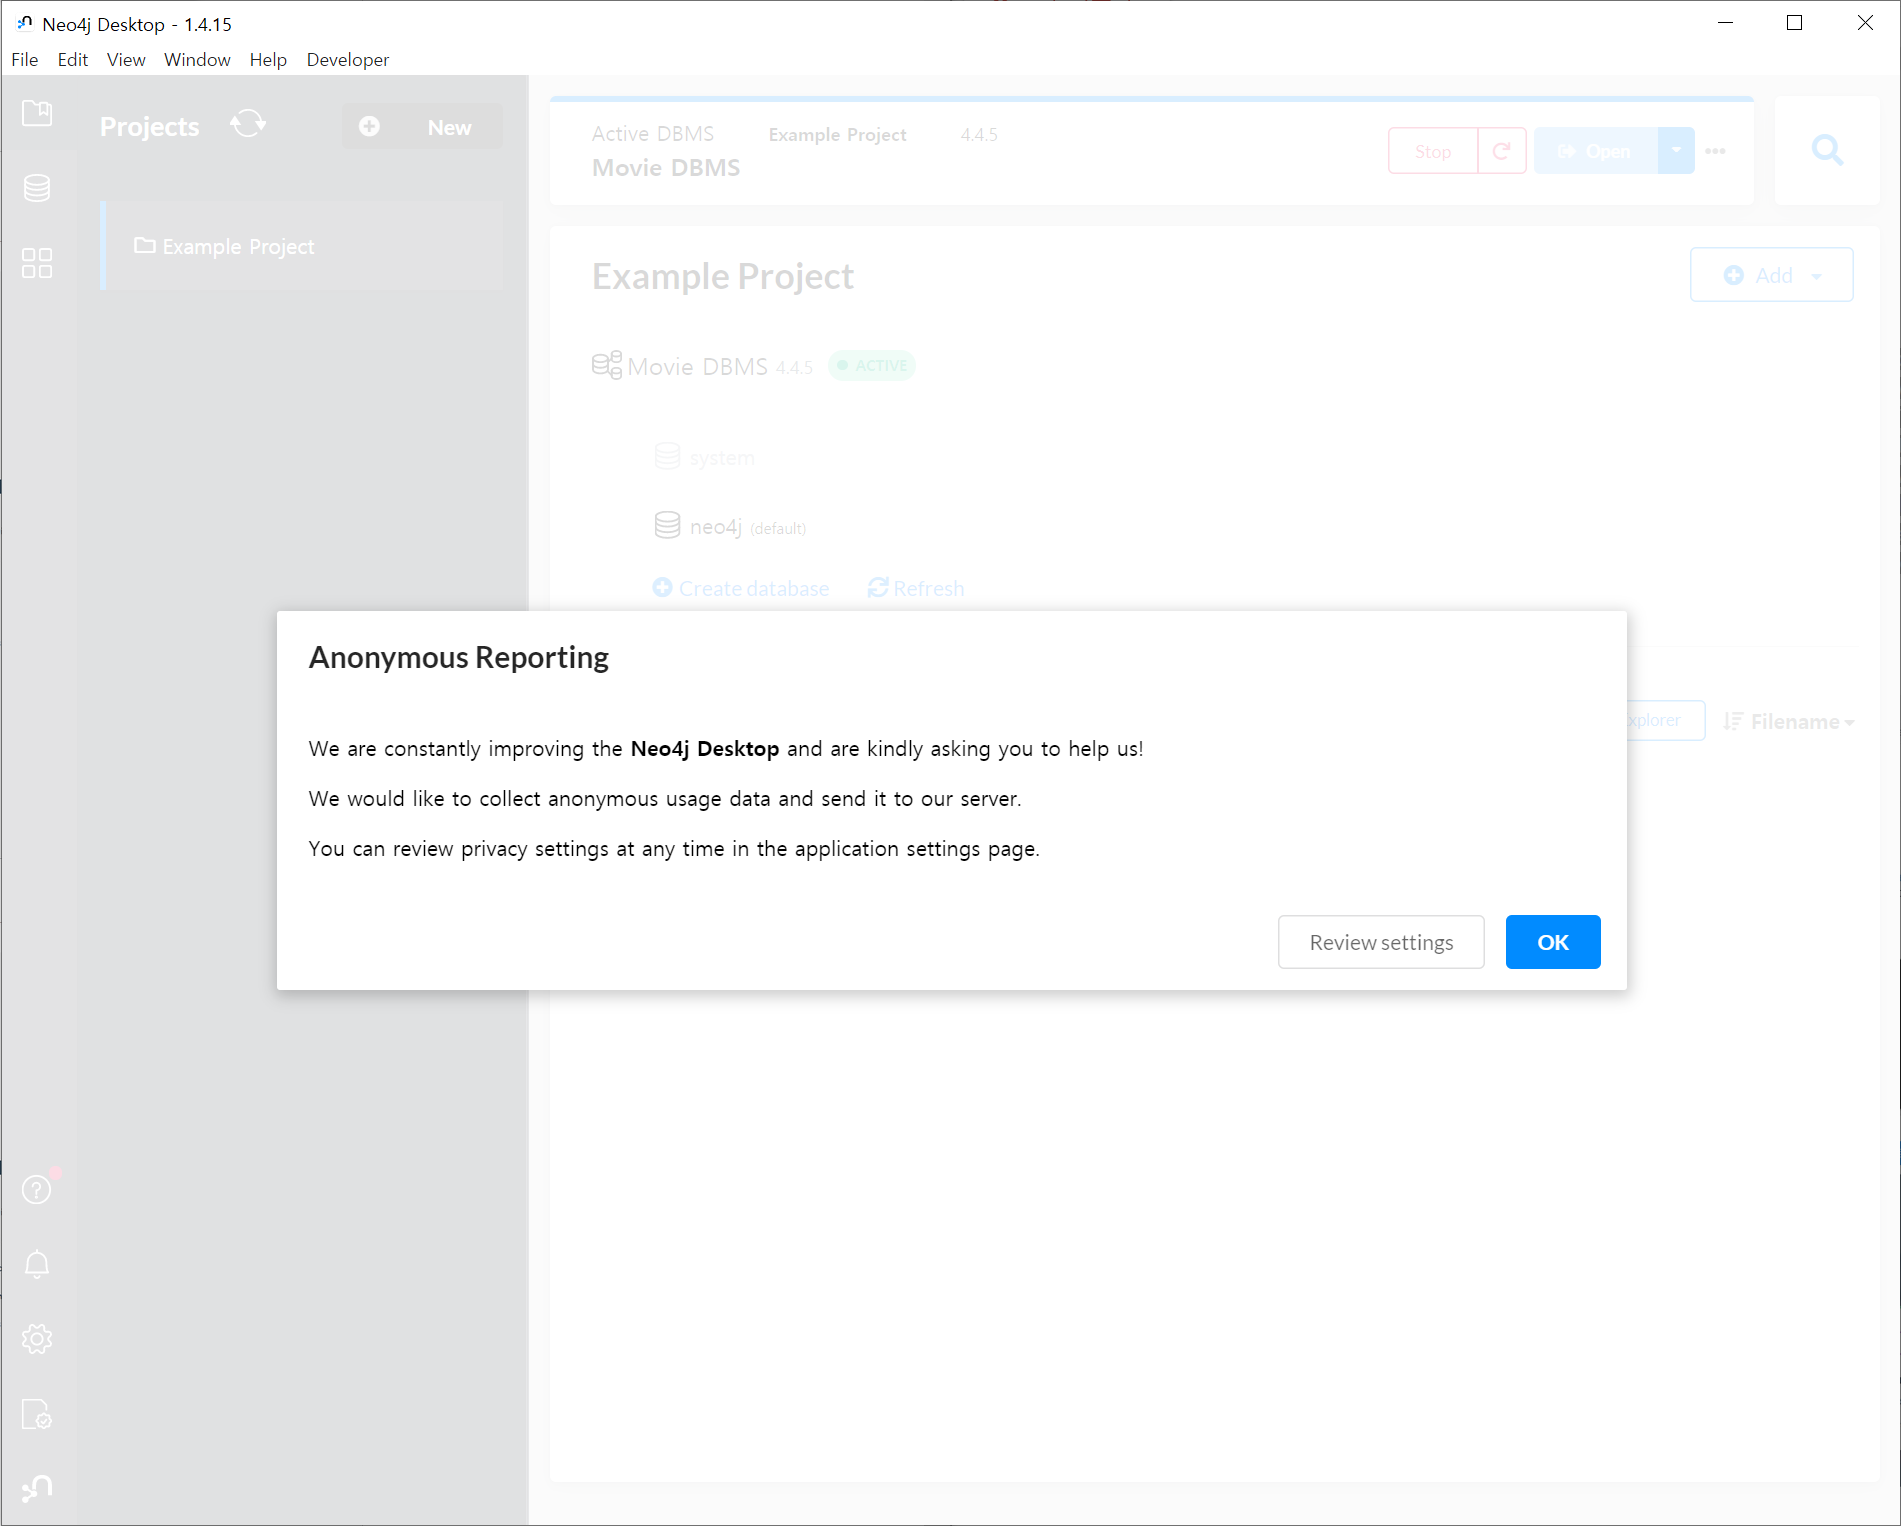Open the Help menu
1901x1526 pixels.
coord(268,60)
